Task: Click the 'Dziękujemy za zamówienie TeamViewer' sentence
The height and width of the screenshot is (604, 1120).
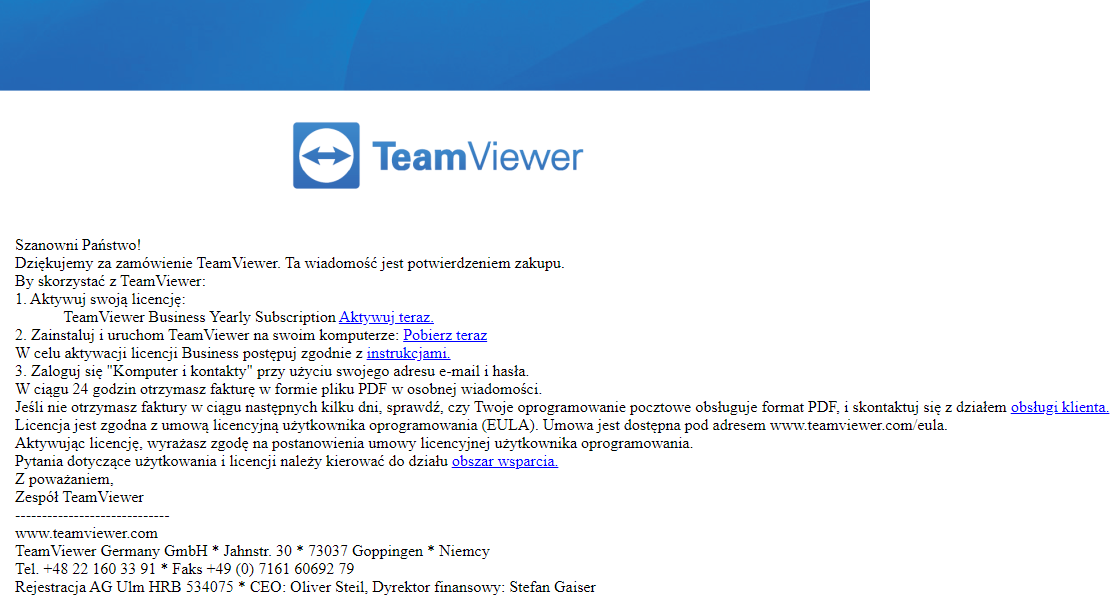Action: click(x=289, y=263)
